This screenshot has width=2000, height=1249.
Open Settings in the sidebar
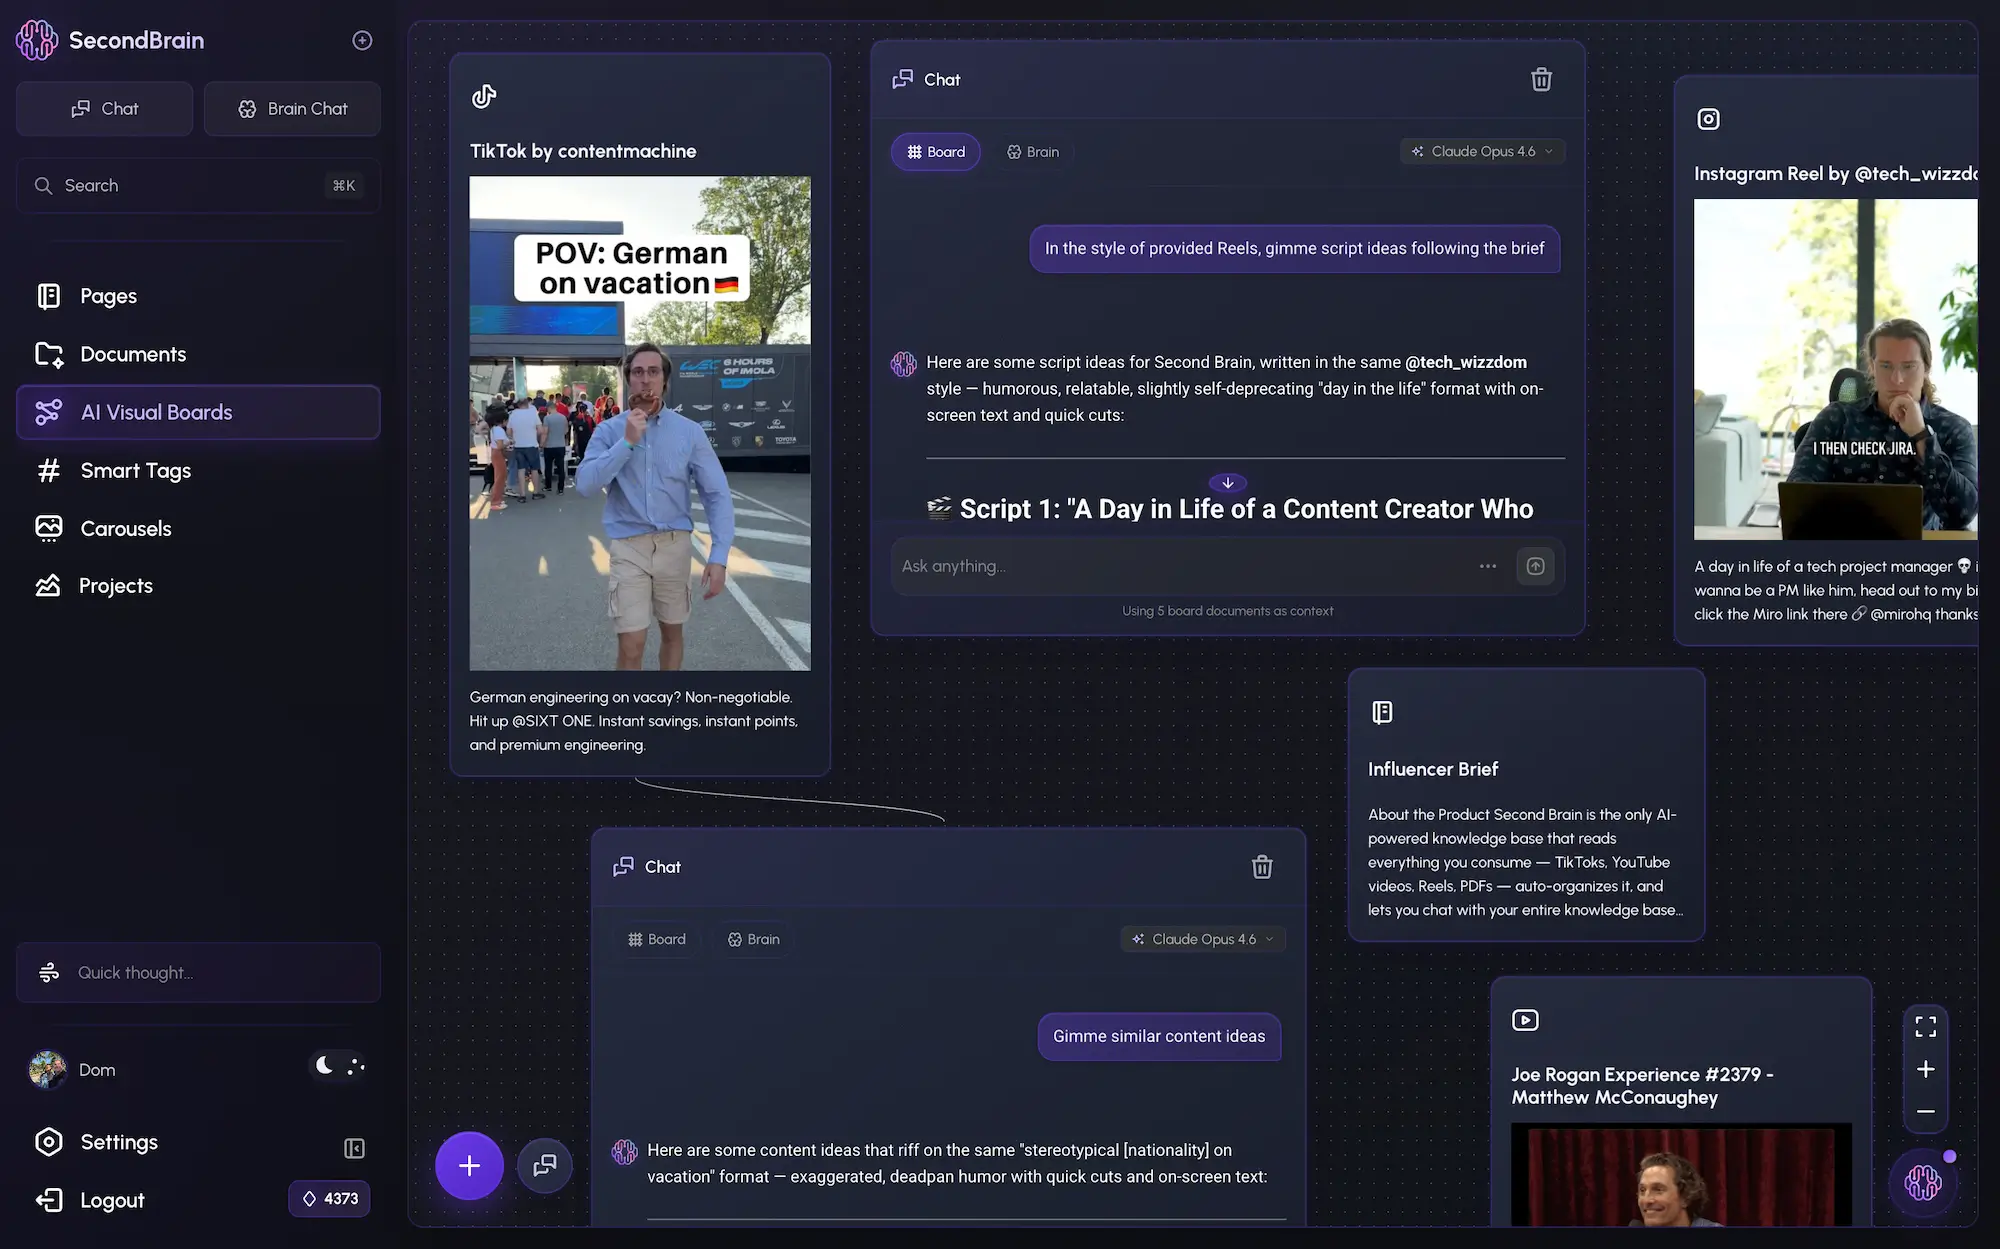[x=98, y=1142]
